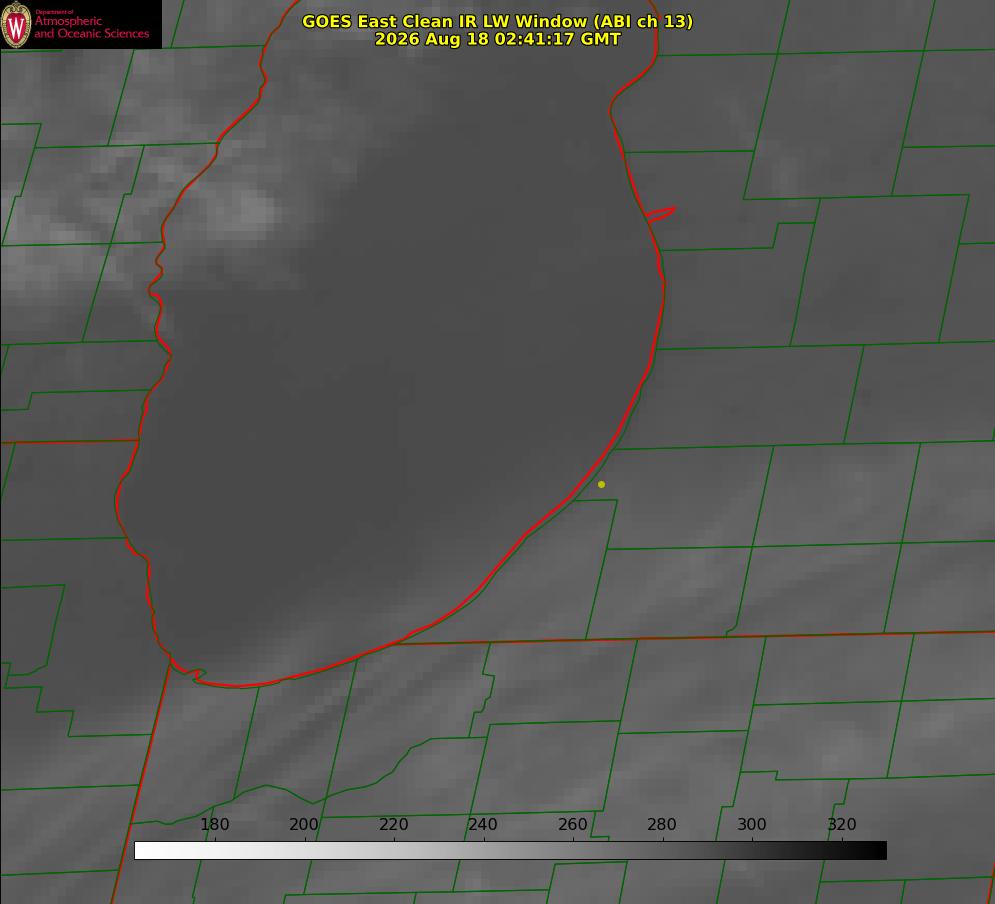Click the 220 value on colorbar
The image size is (995, 904).
pos(393,824)
